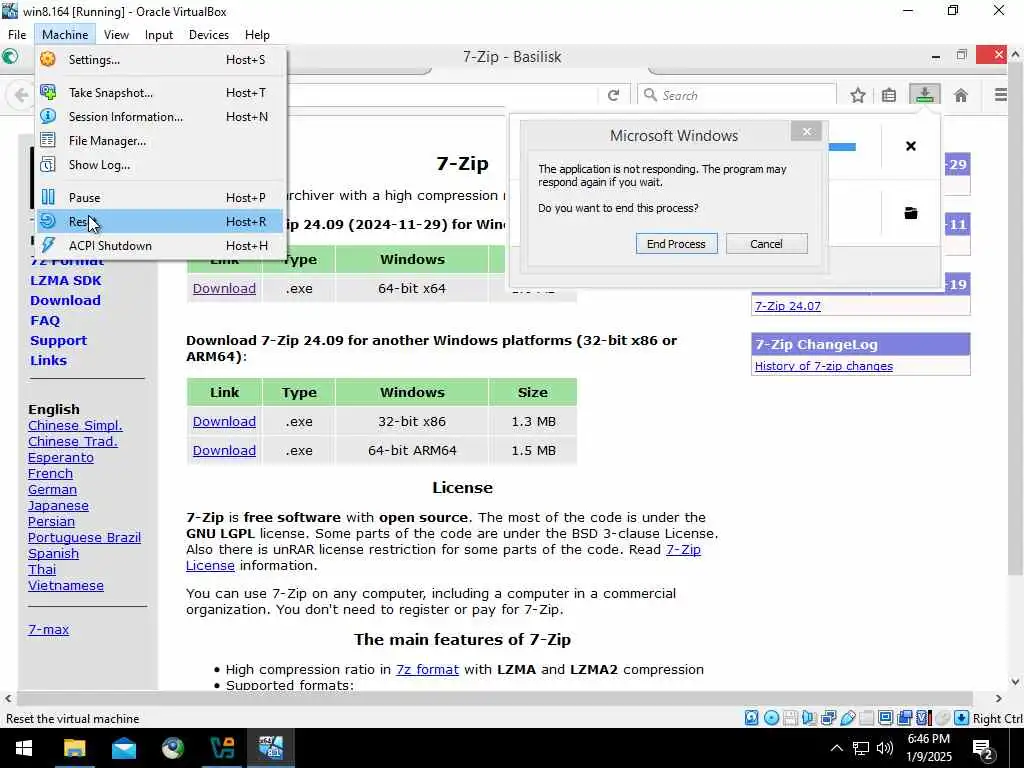
Task: Toggle the downloads panel arrow icon
Action: (925, 95)
